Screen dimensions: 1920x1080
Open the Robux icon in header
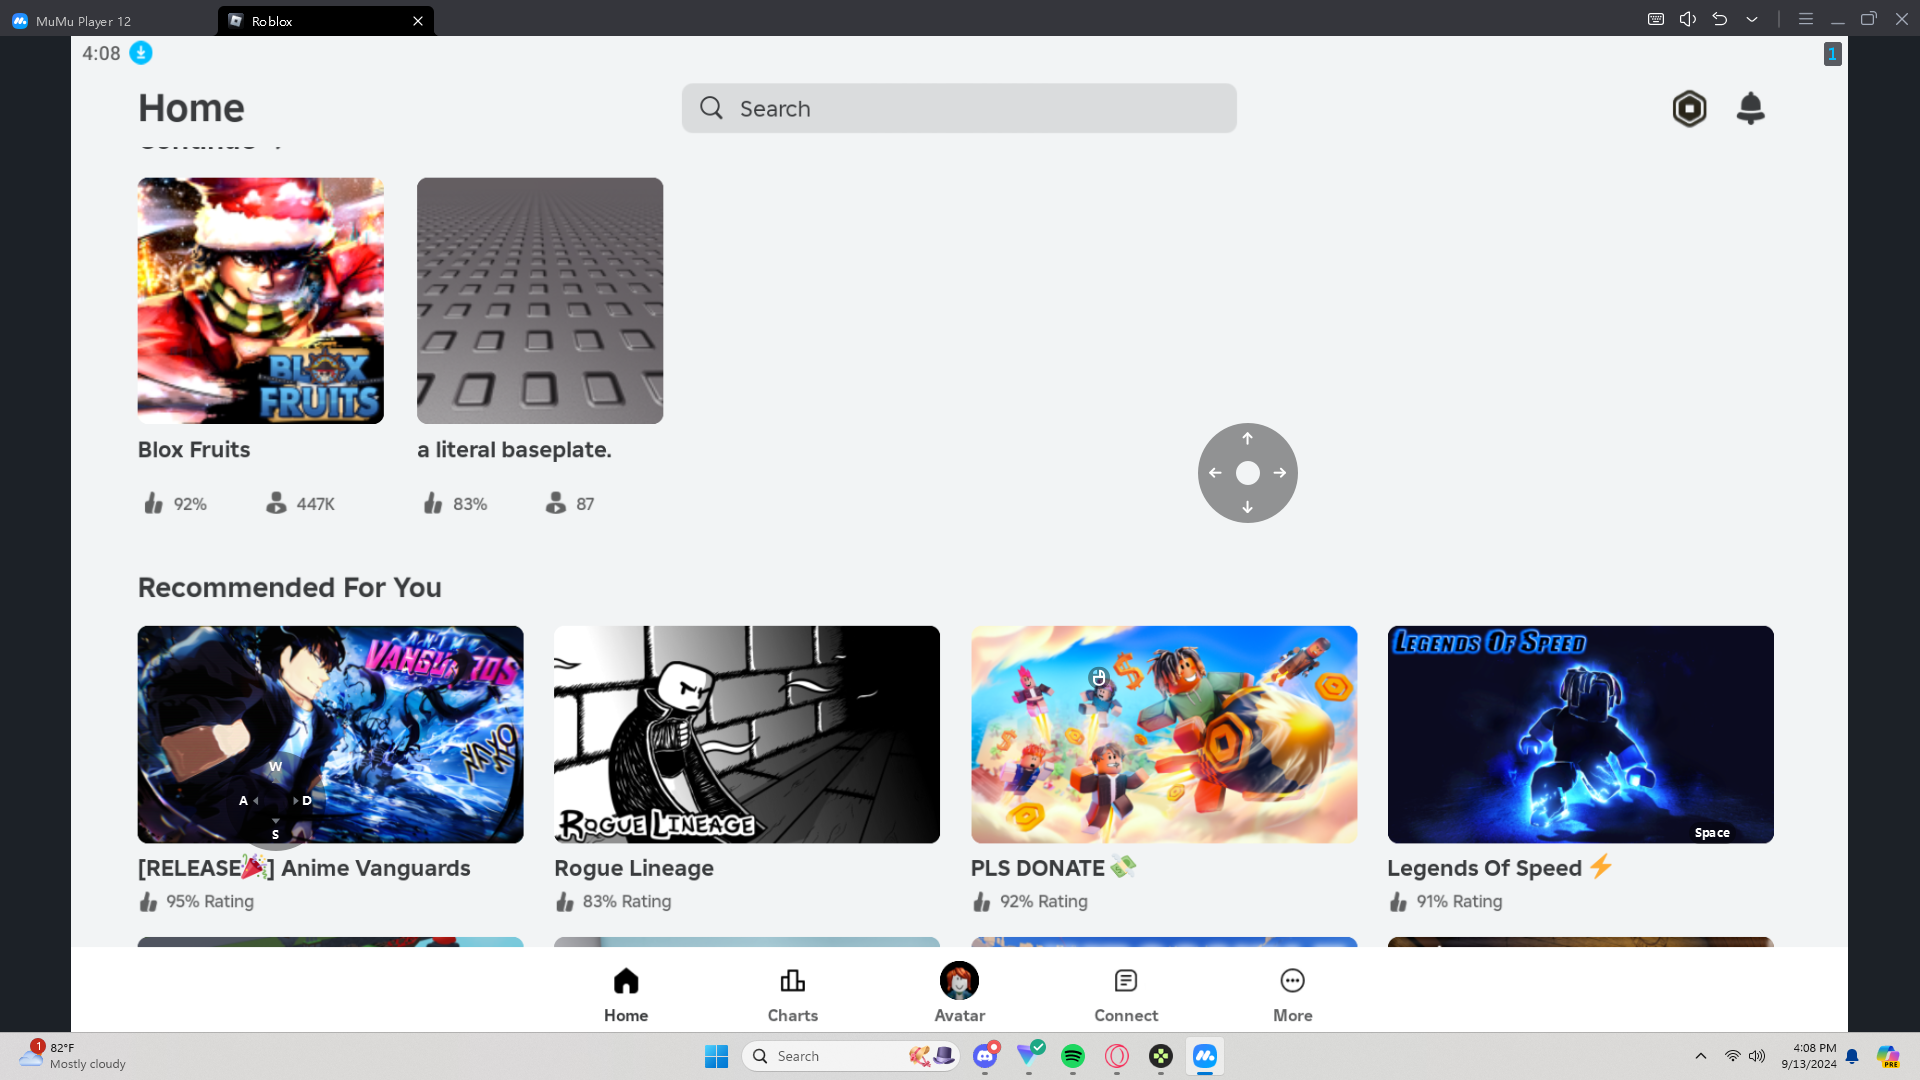(x=1689, y=108)
